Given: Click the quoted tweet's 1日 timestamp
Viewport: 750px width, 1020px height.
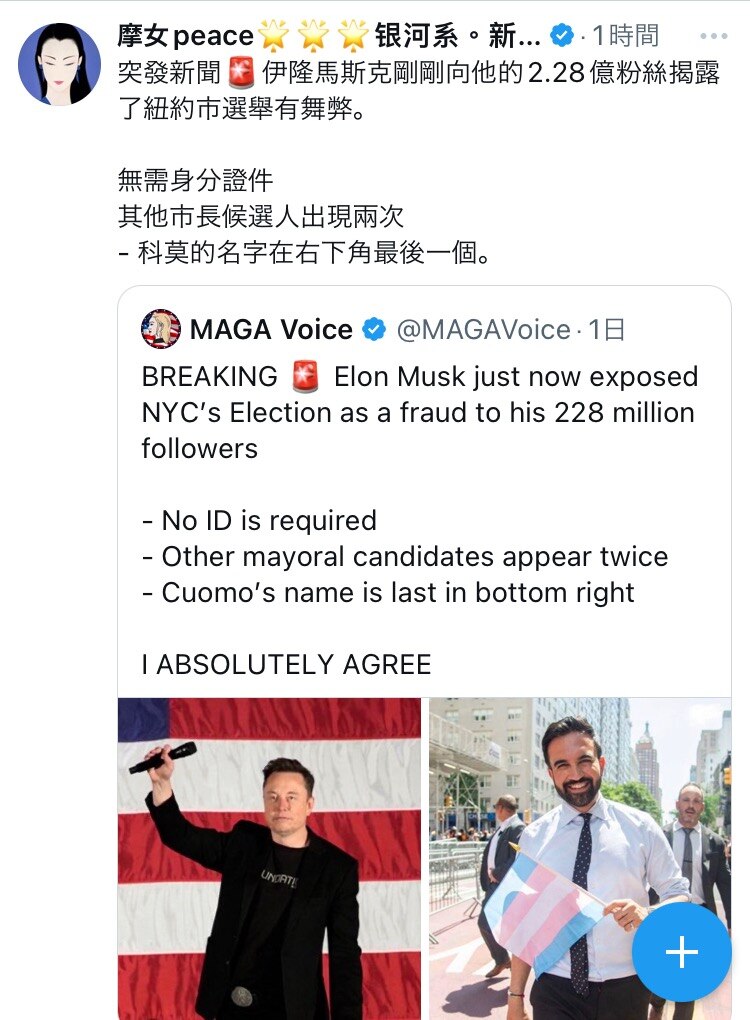Looking at the screenshot, I should (607, 329).
